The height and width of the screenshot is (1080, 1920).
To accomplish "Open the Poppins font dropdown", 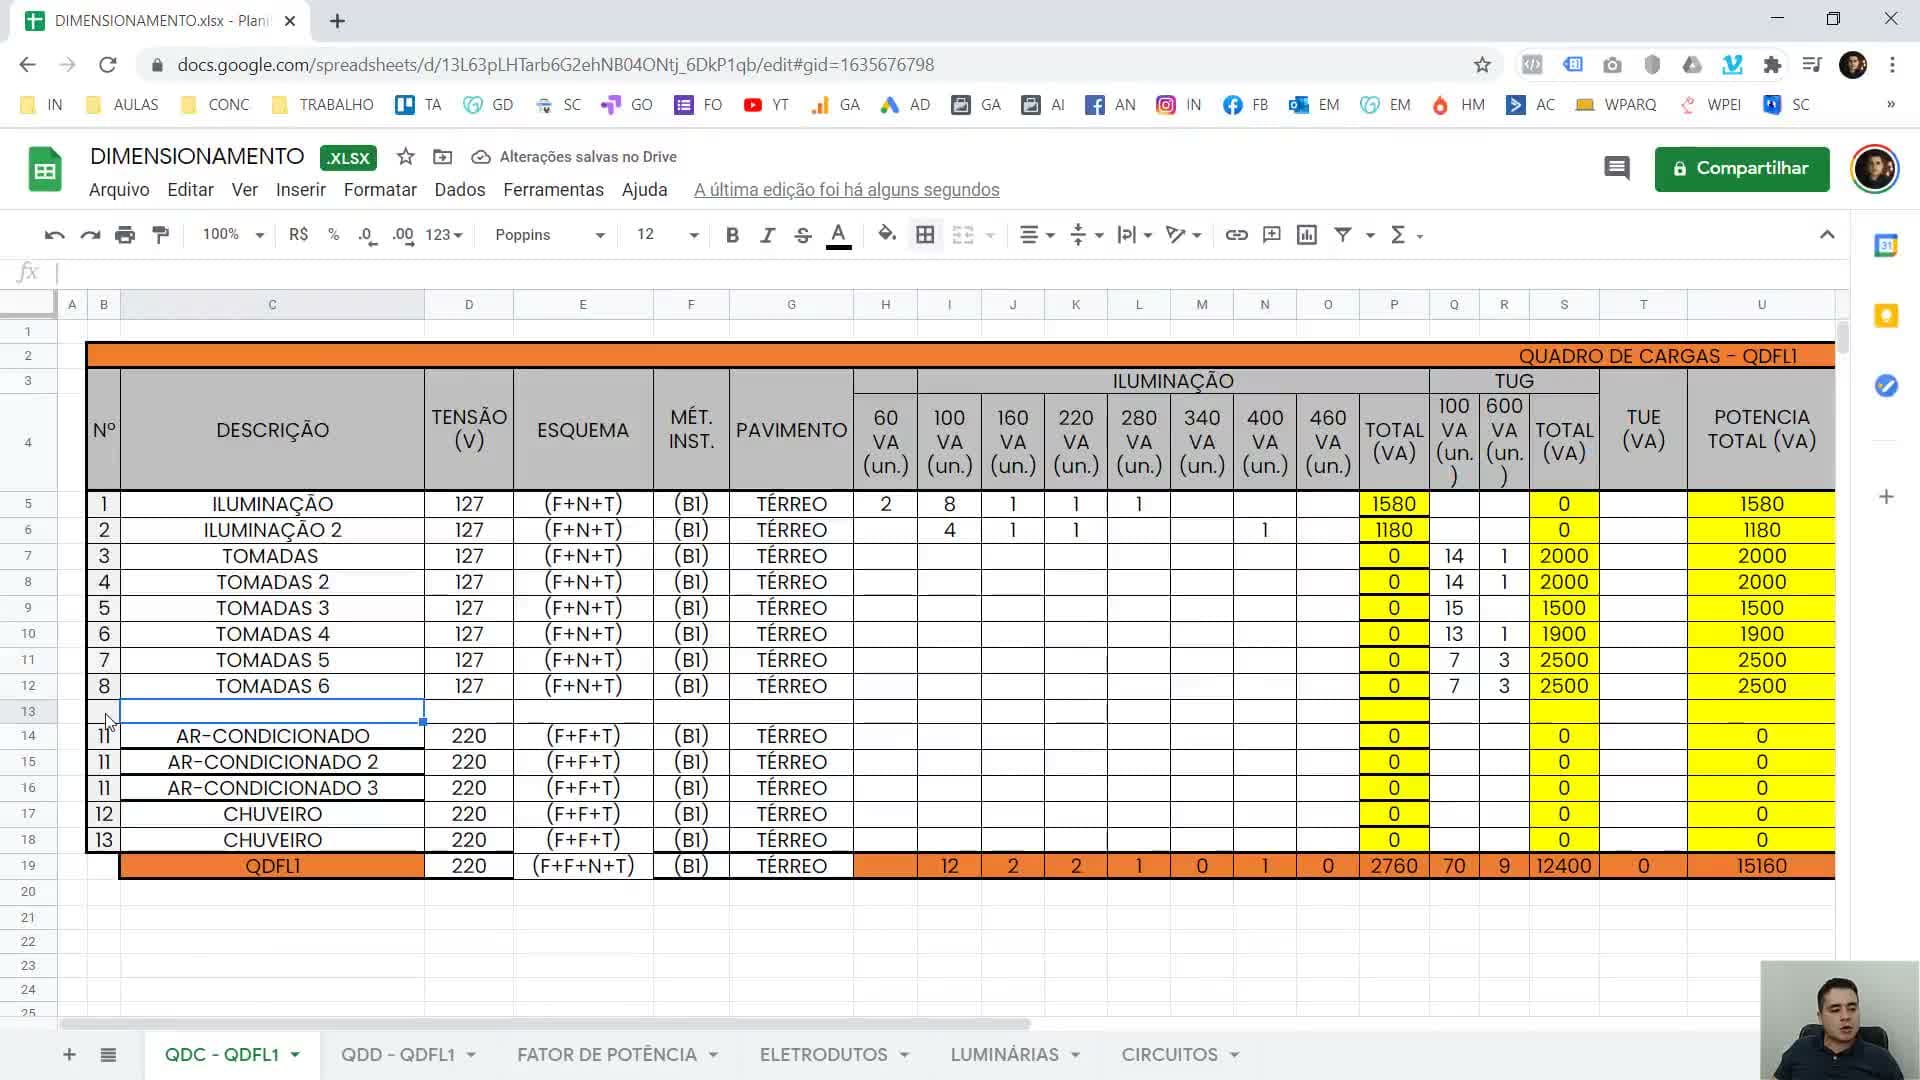I will (550, 235).
